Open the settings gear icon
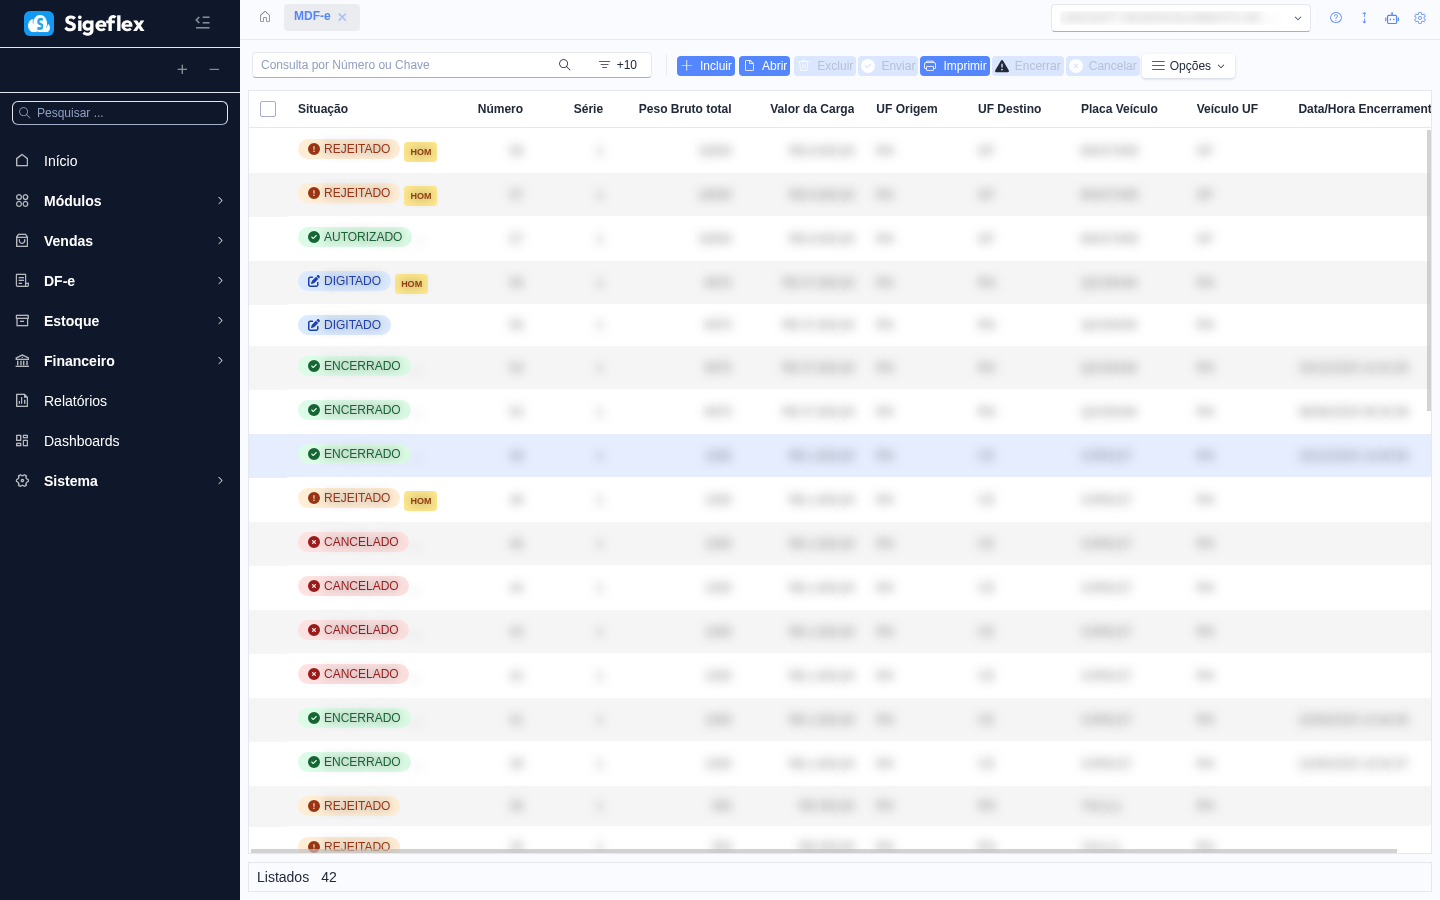 click(1420, 18)
